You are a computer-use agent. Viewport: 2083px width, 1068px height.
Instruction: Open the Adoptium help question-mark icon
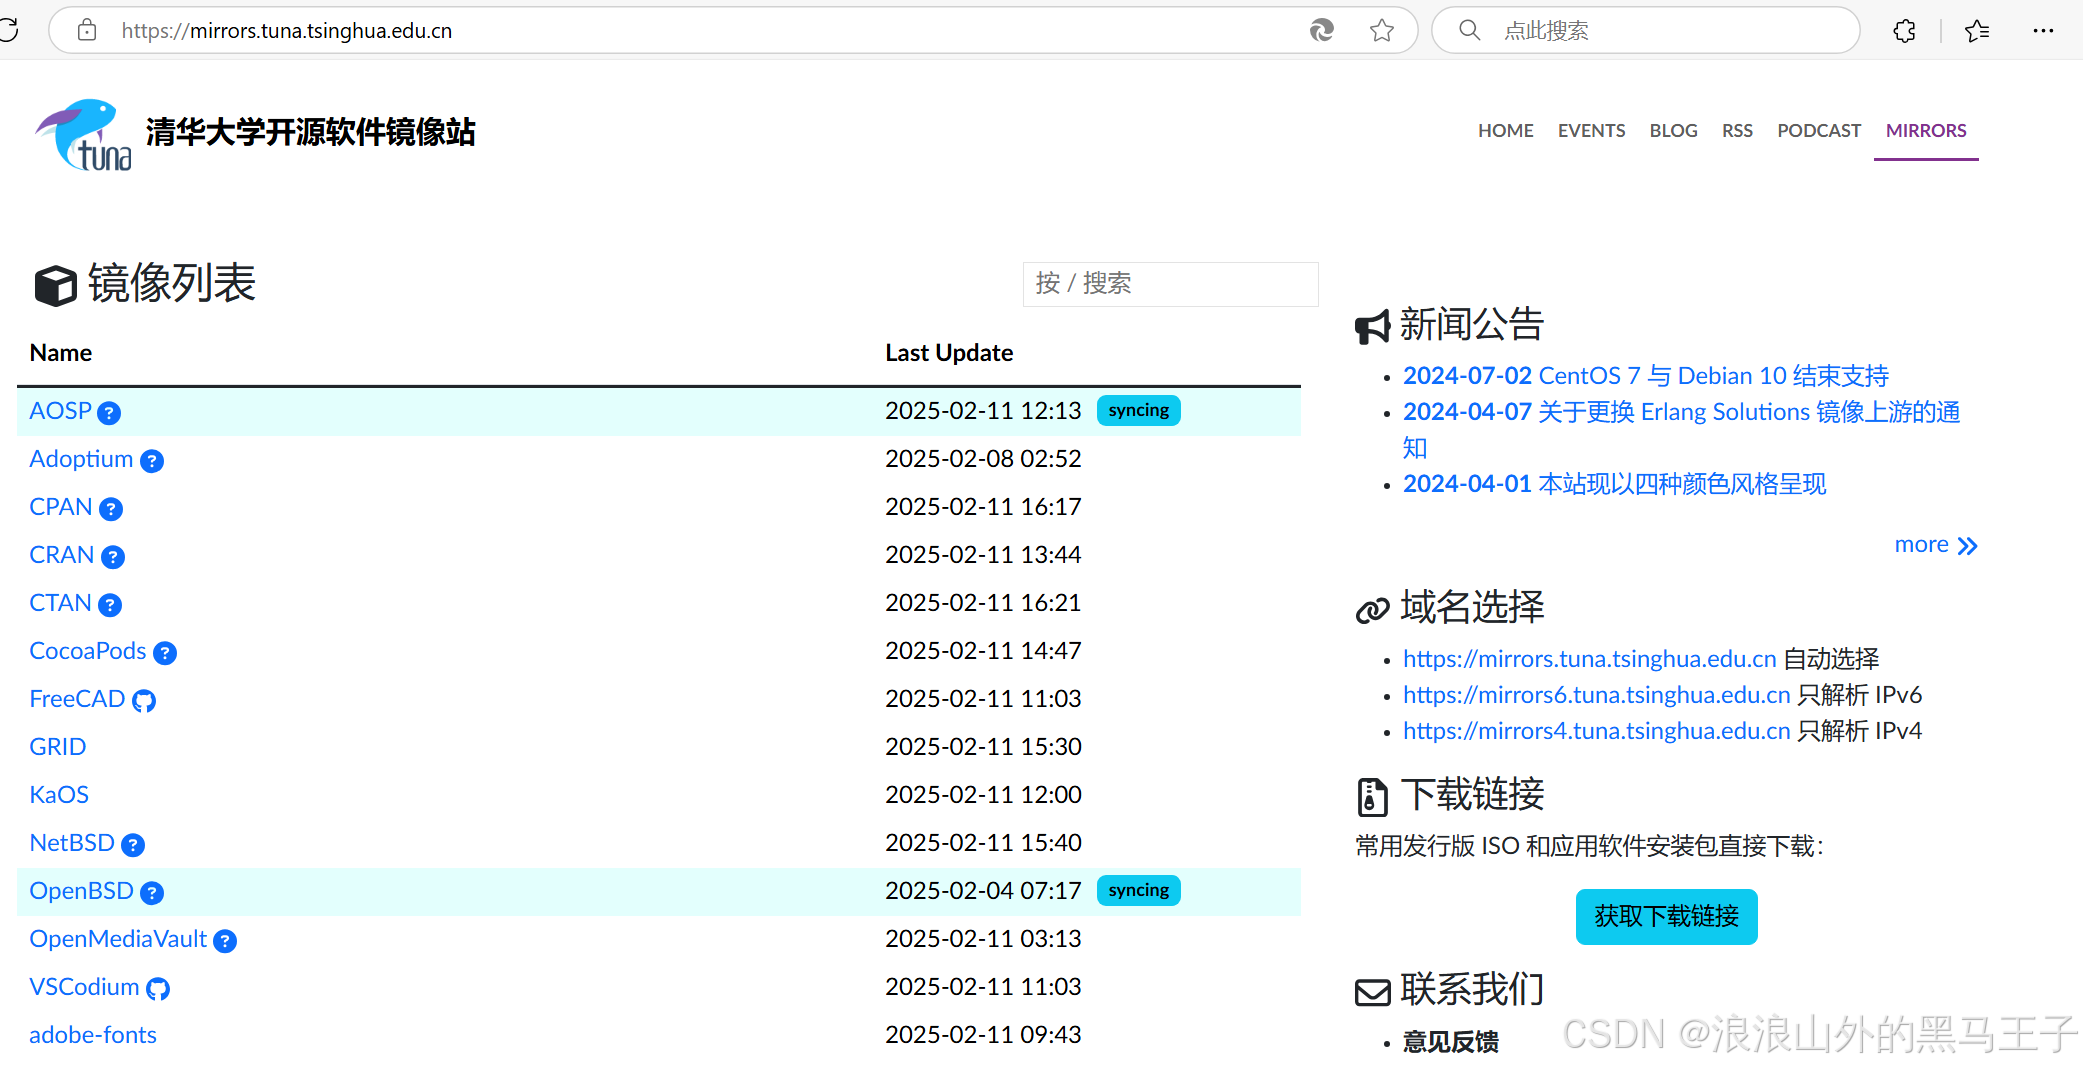tap(152, 461)
